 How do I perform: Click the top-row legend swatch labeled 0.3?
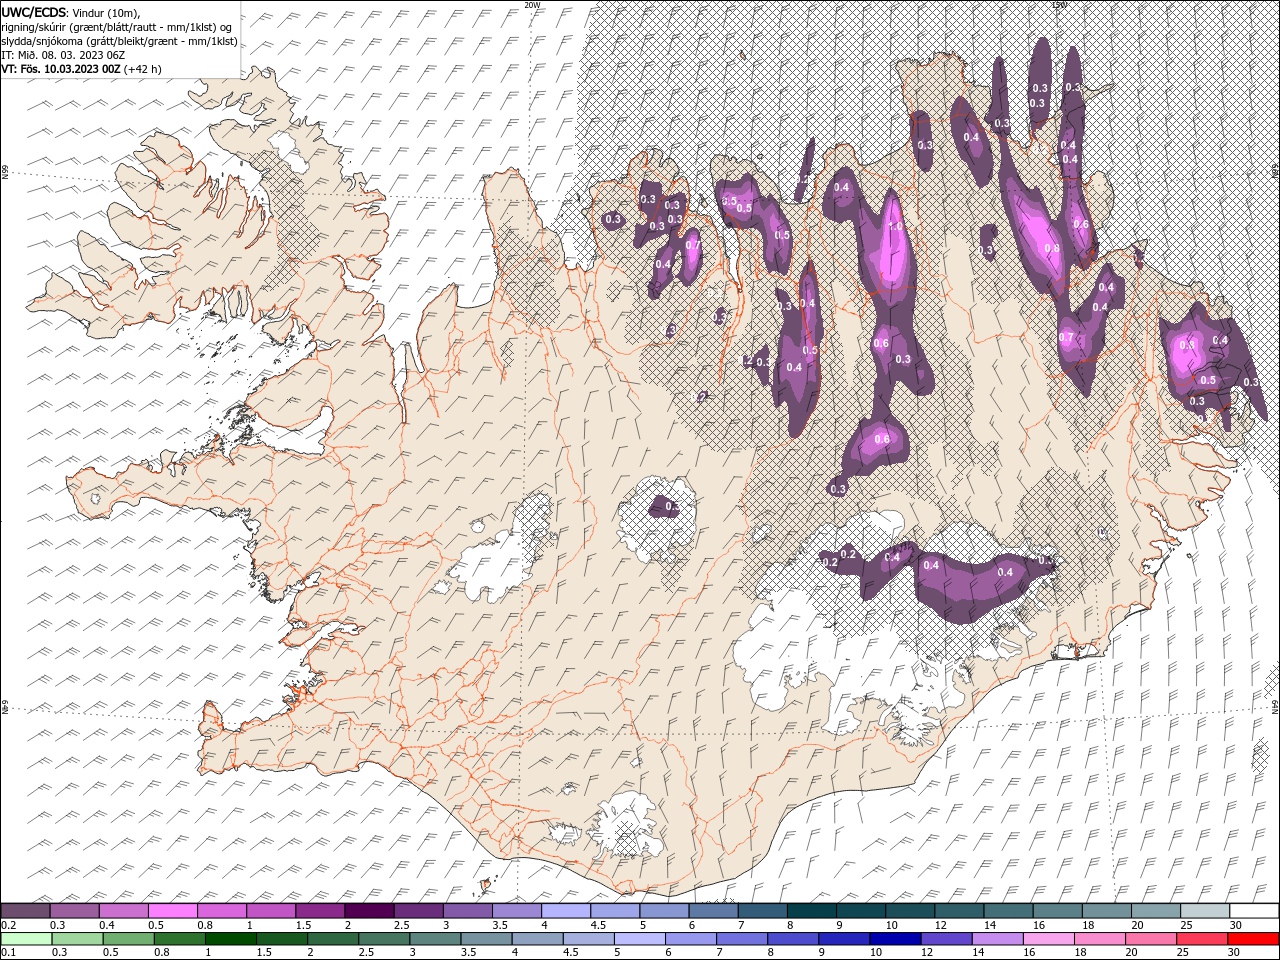[74, 911]
